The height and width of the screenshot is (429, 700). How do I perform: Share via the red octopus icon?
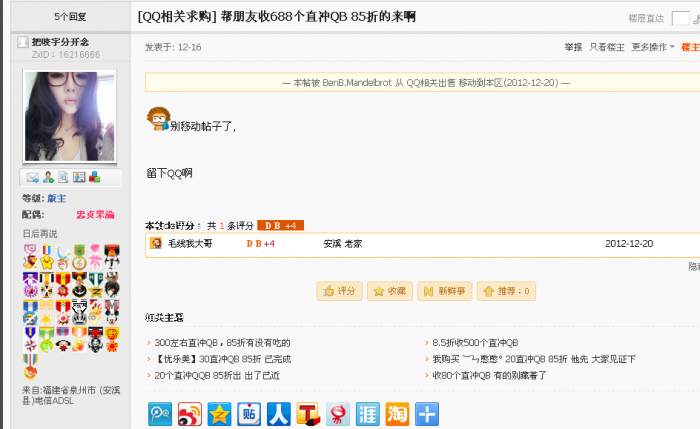click(x=338, y=414)
